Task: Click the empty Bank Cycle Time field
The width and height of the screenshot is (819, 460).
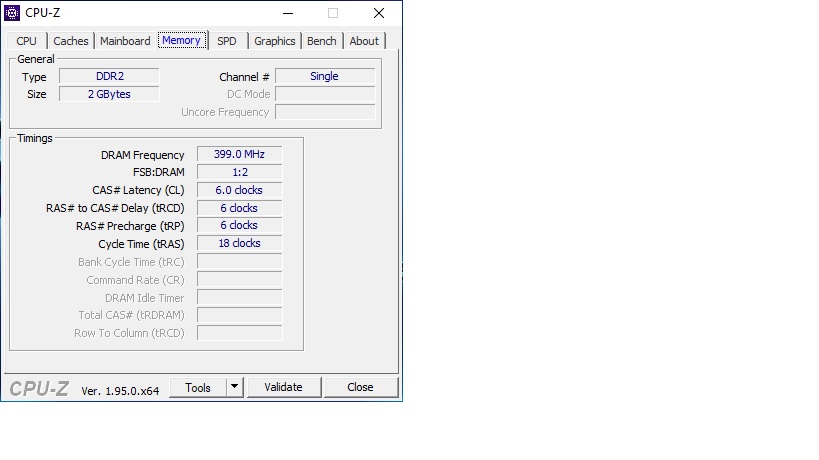Action: pyautogui.click(x=240, y=261)
